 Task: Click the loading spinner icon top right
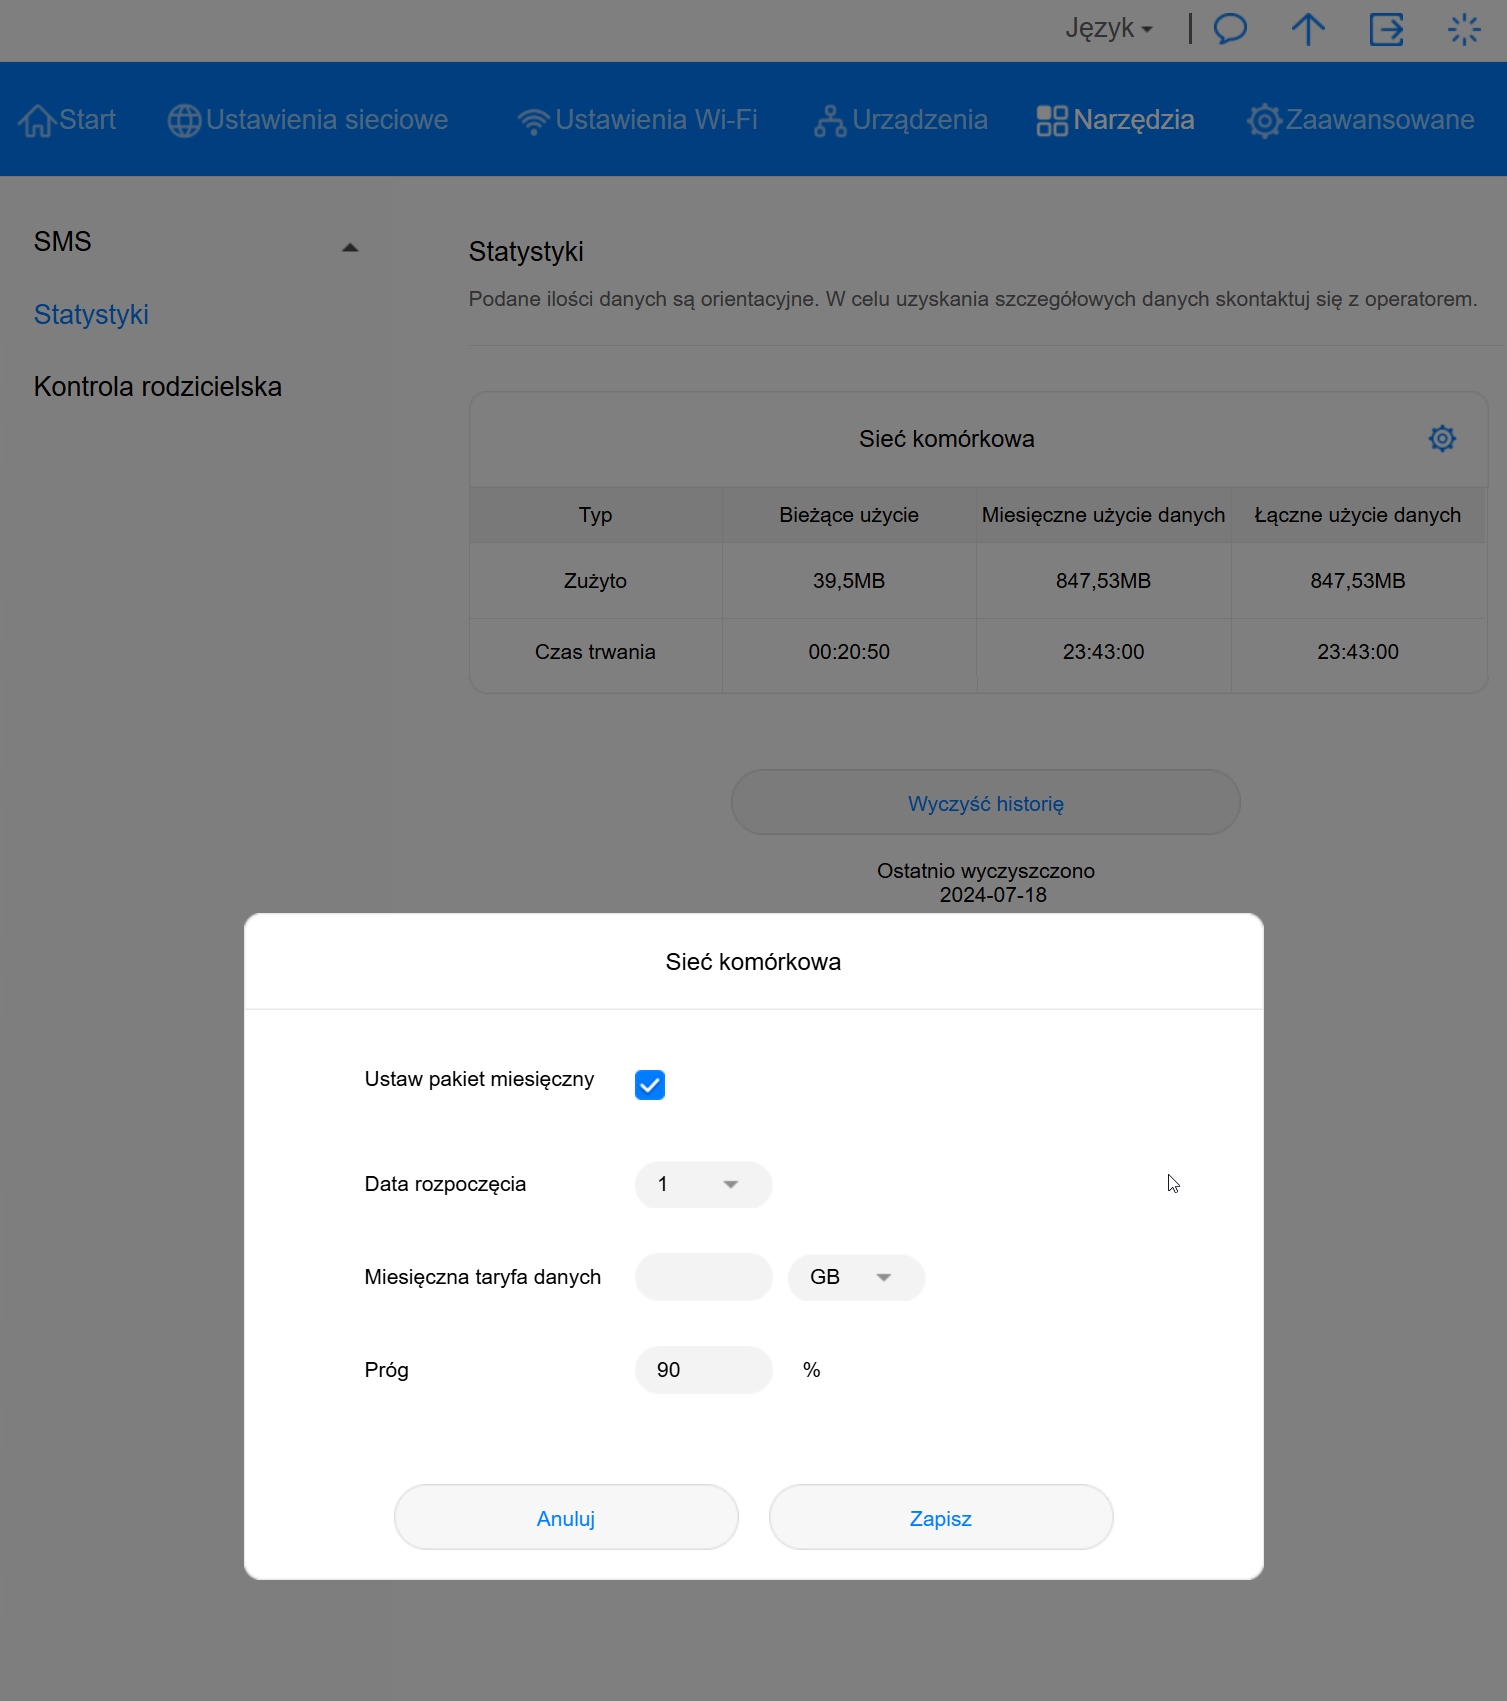point(1464,29)
